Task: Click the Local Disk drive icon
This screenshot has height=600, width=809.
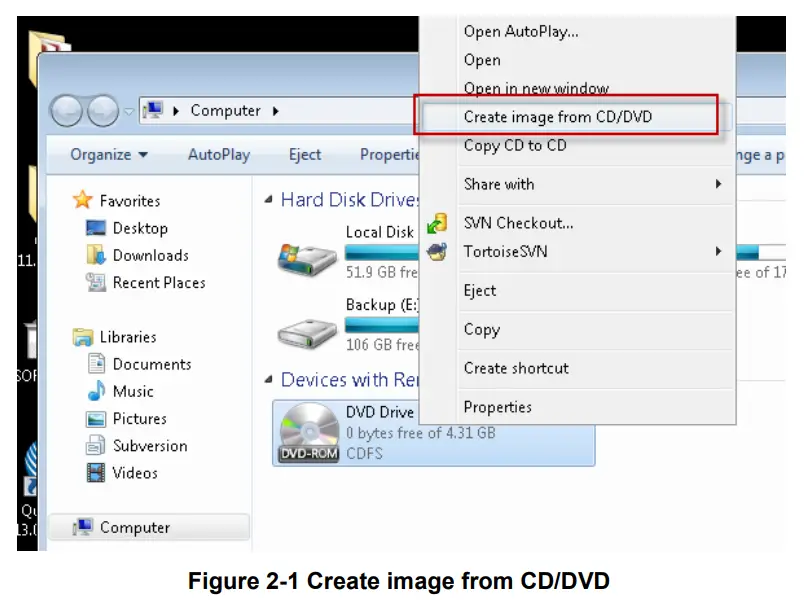Action: click(x=307, y=260)
